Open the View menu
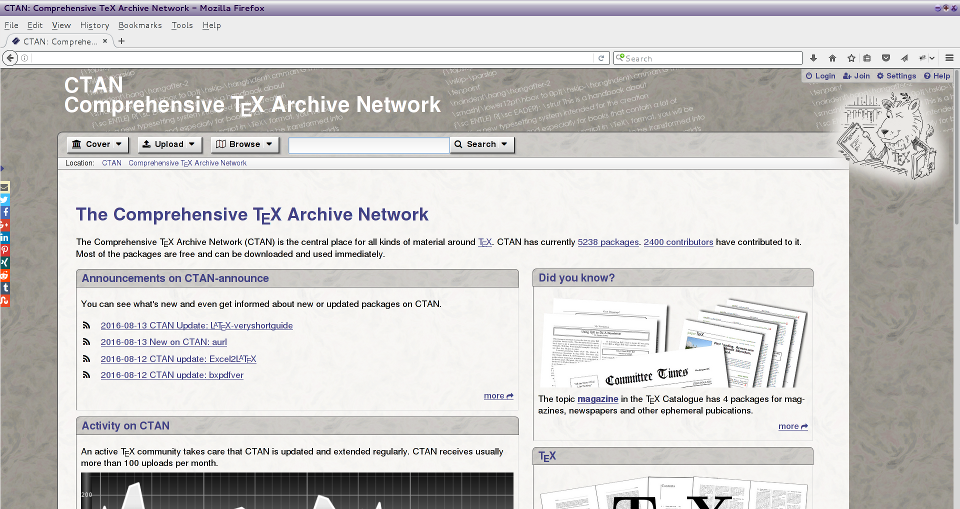 [x=61, y=25]
